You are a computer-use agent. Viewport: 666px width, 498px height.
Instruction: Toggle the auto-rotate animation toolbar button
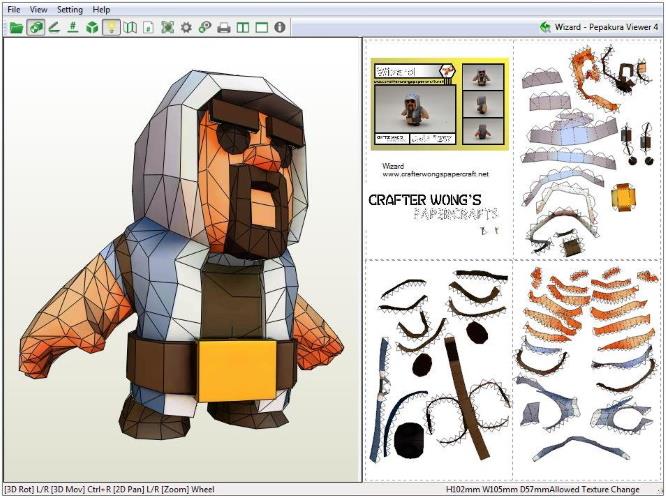(x=36, y=28)
